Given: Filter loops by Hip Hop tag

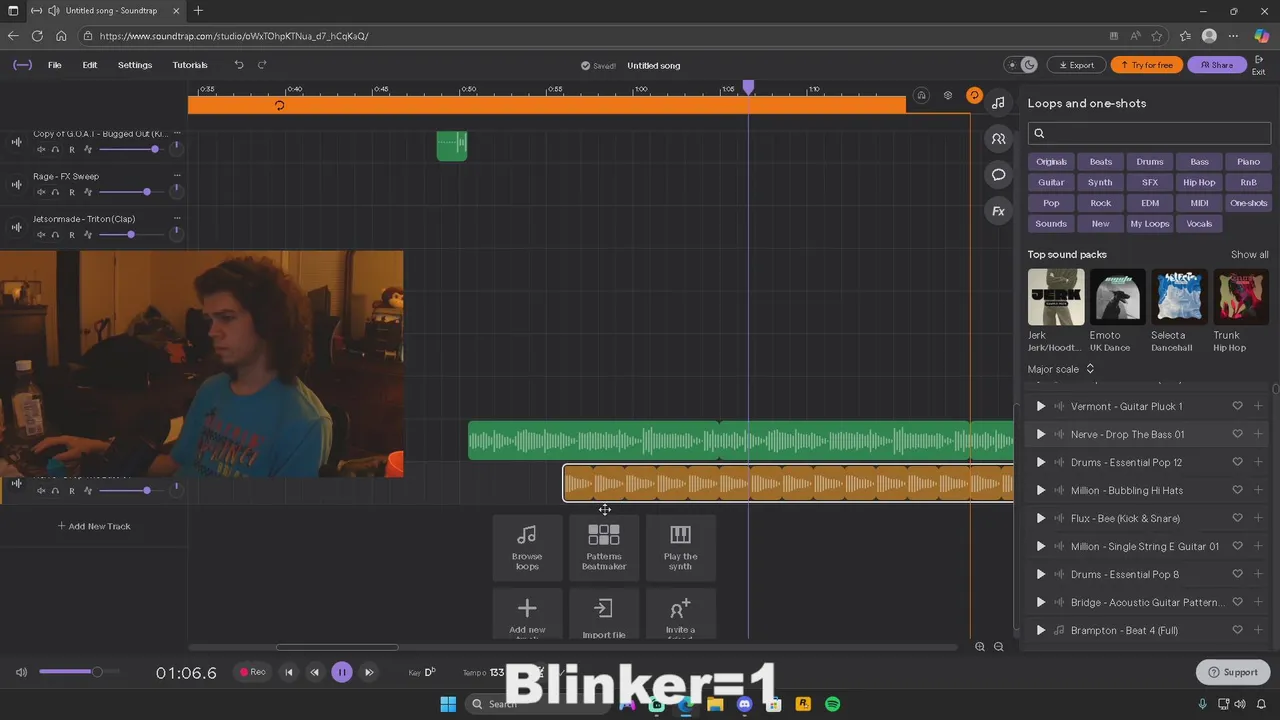Looking at the screenshot, I should pos(1199,183).
